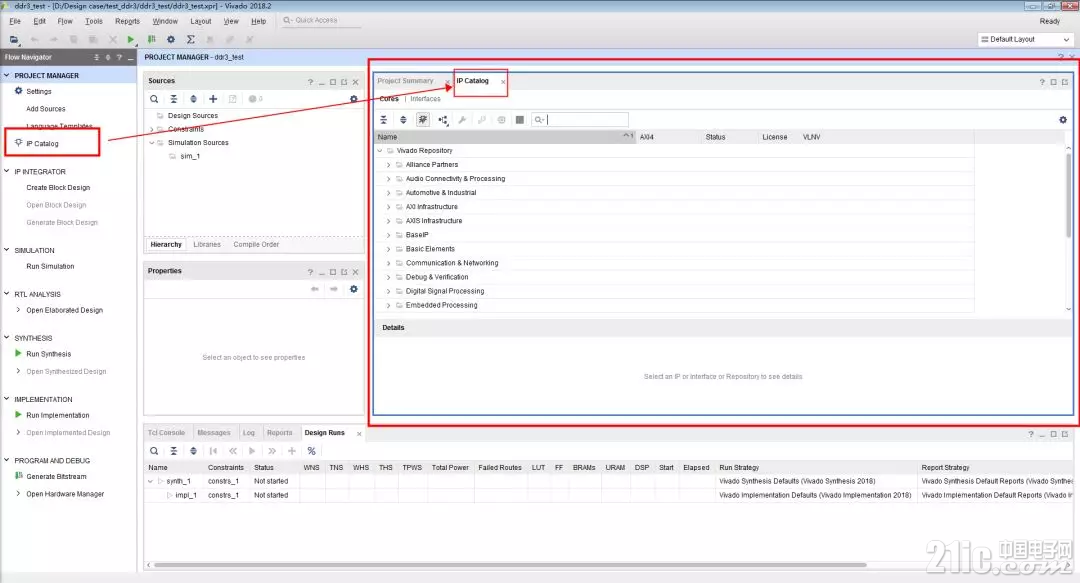Open the Reports menu in the menu bar
This screenshot has width=1080, height=583.
tap(127, 21)
